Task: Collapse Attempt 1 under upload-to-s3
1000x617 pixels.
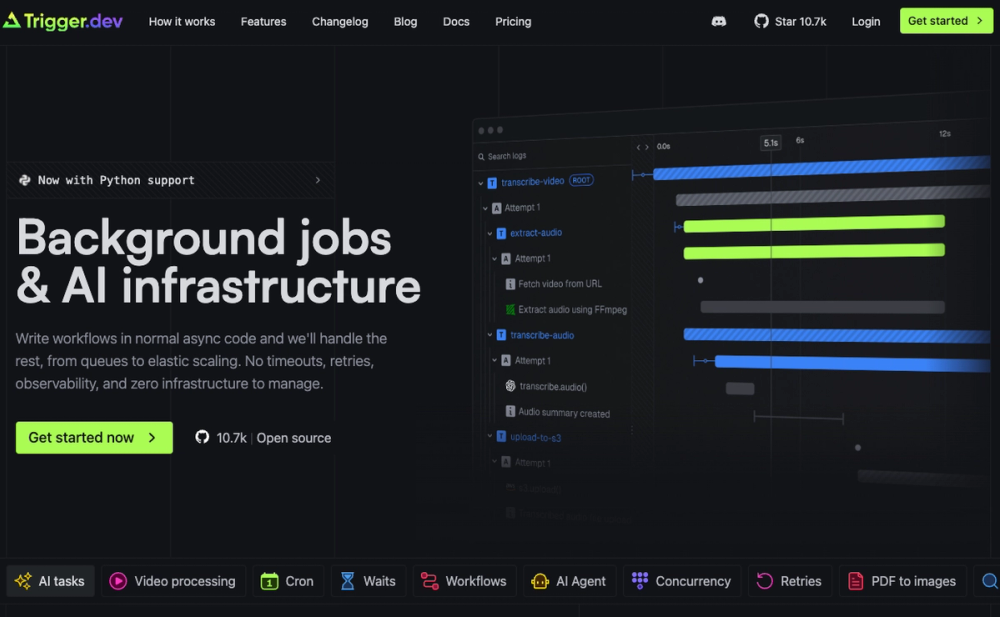Action: (494, 461)
